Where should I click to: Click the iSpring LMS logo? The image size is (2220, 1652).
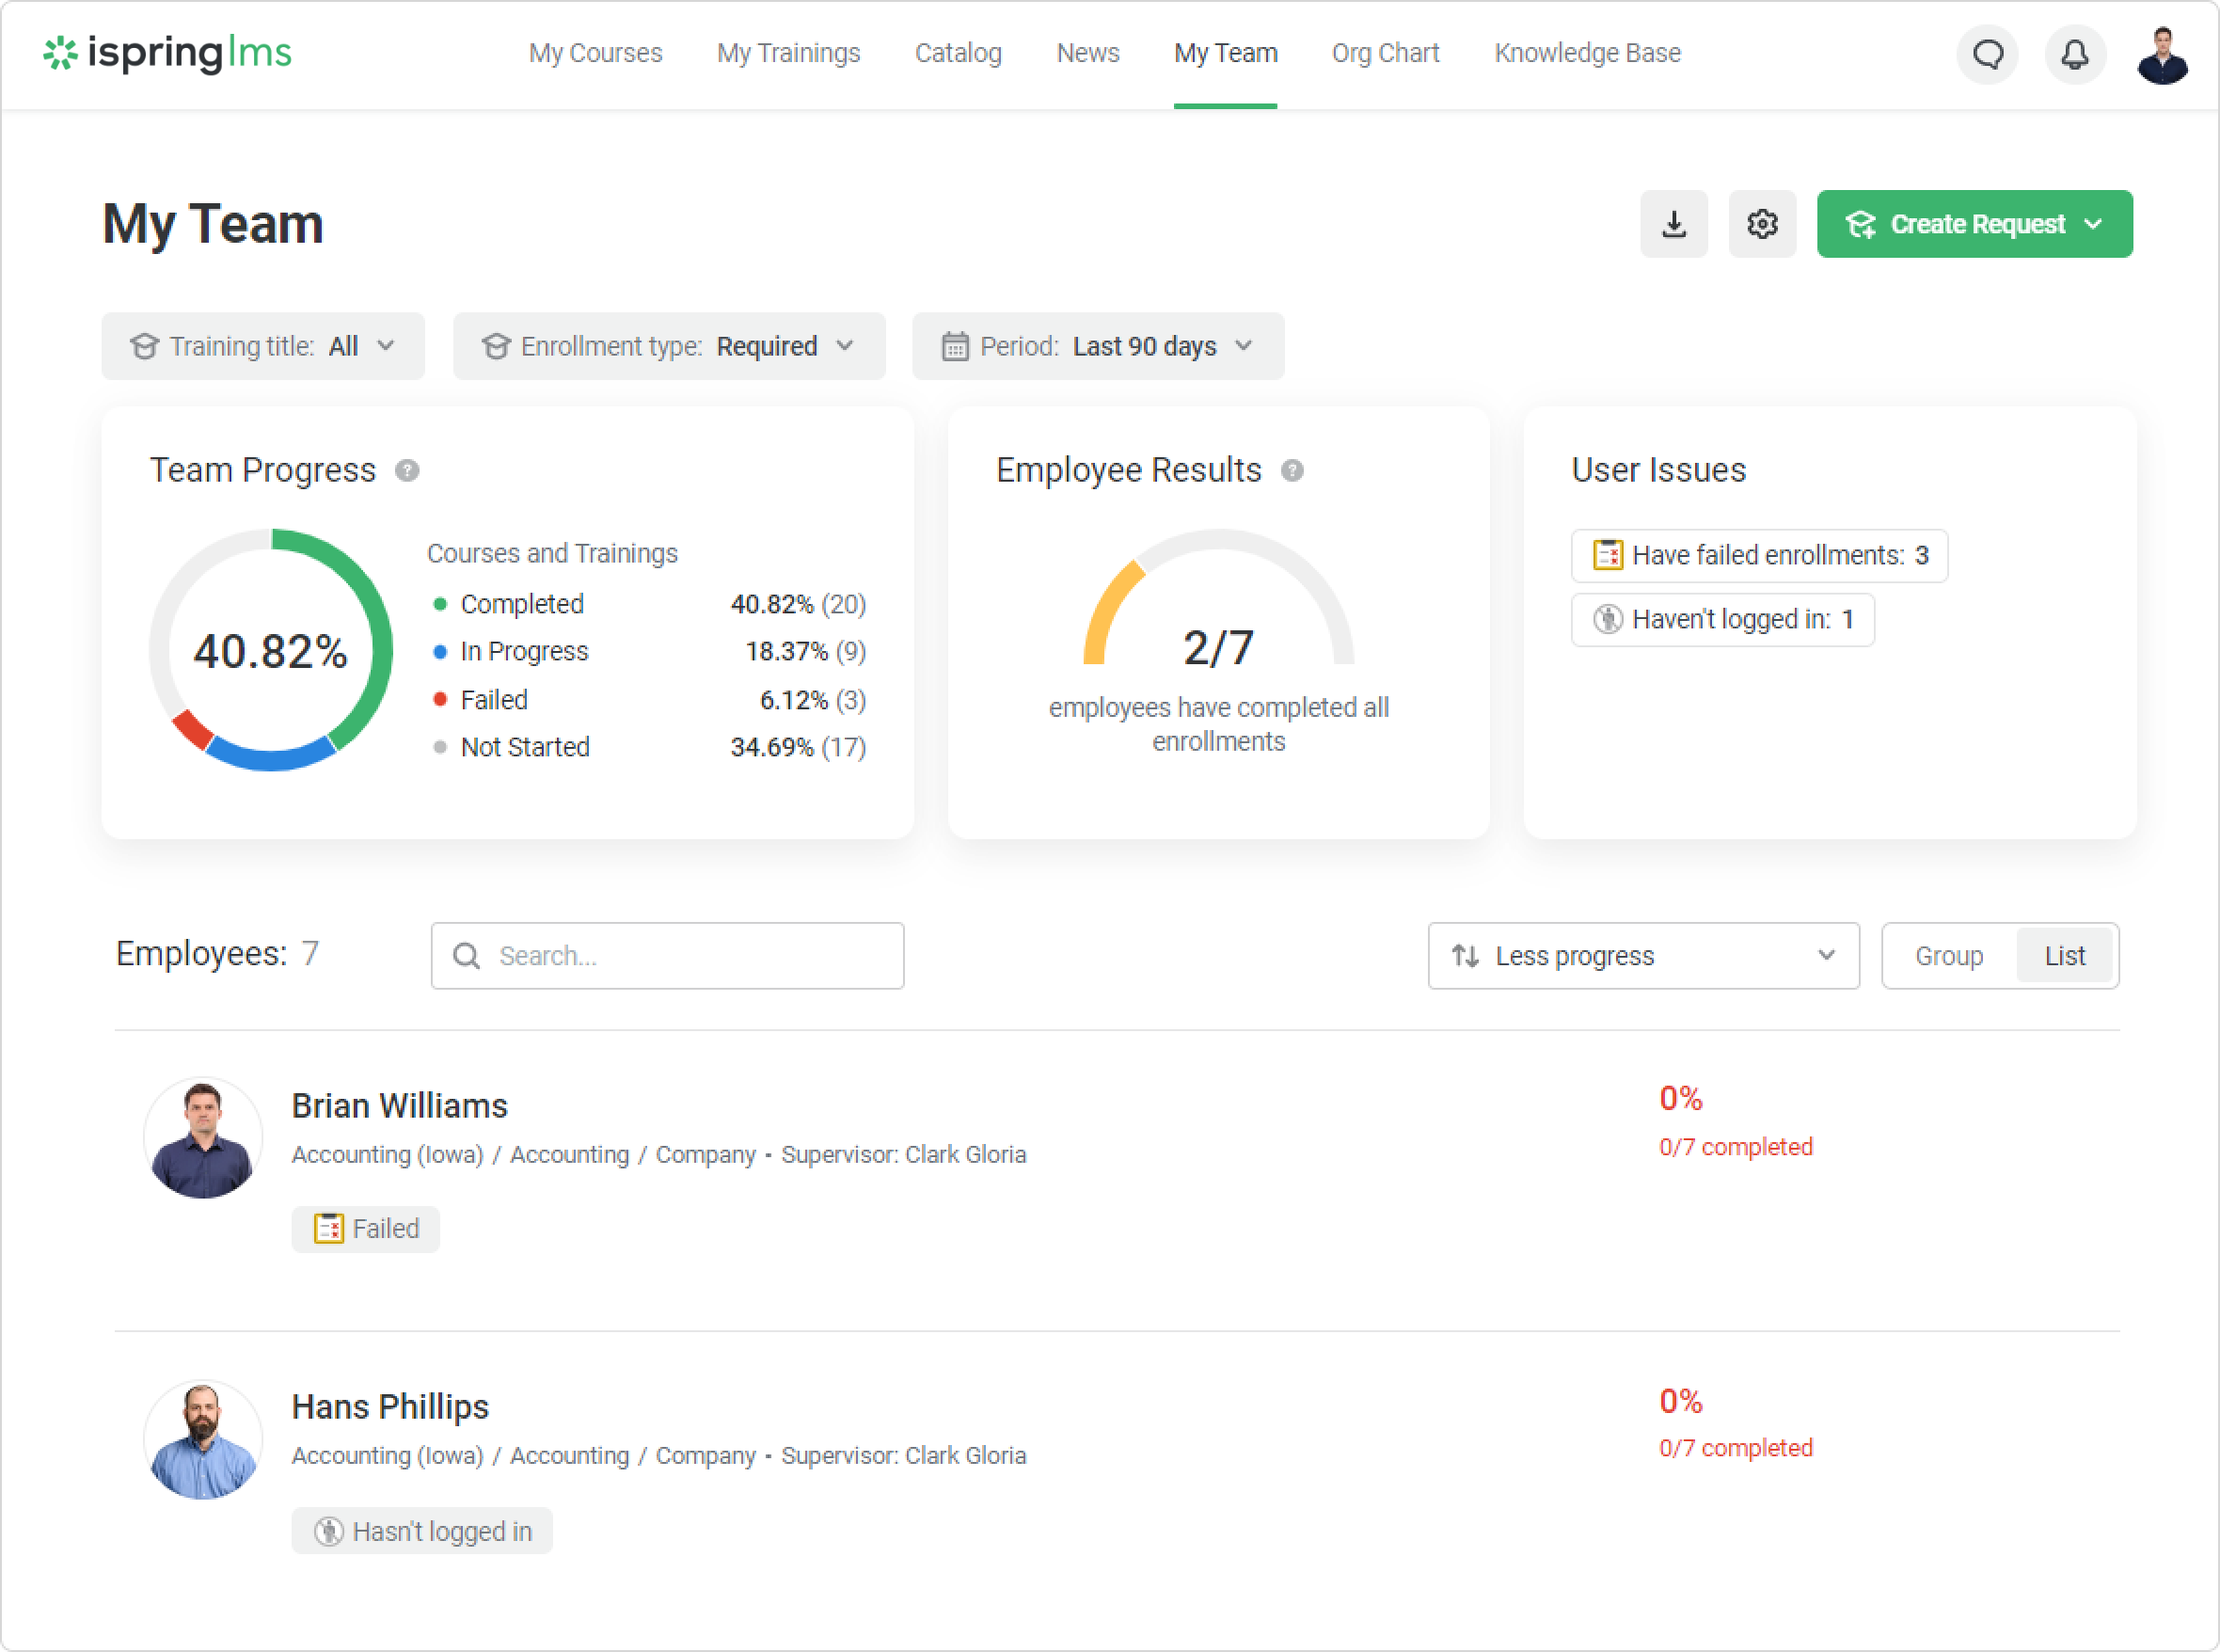coord(167,53)
